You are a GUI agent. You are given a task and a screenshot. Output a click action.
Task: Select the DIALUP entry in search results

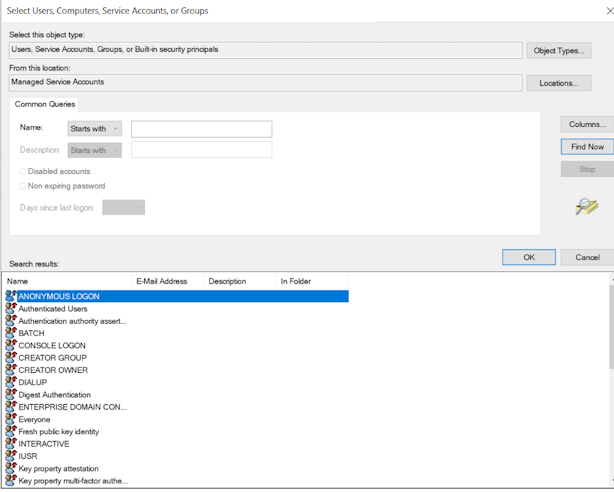[x=33, y=382]
